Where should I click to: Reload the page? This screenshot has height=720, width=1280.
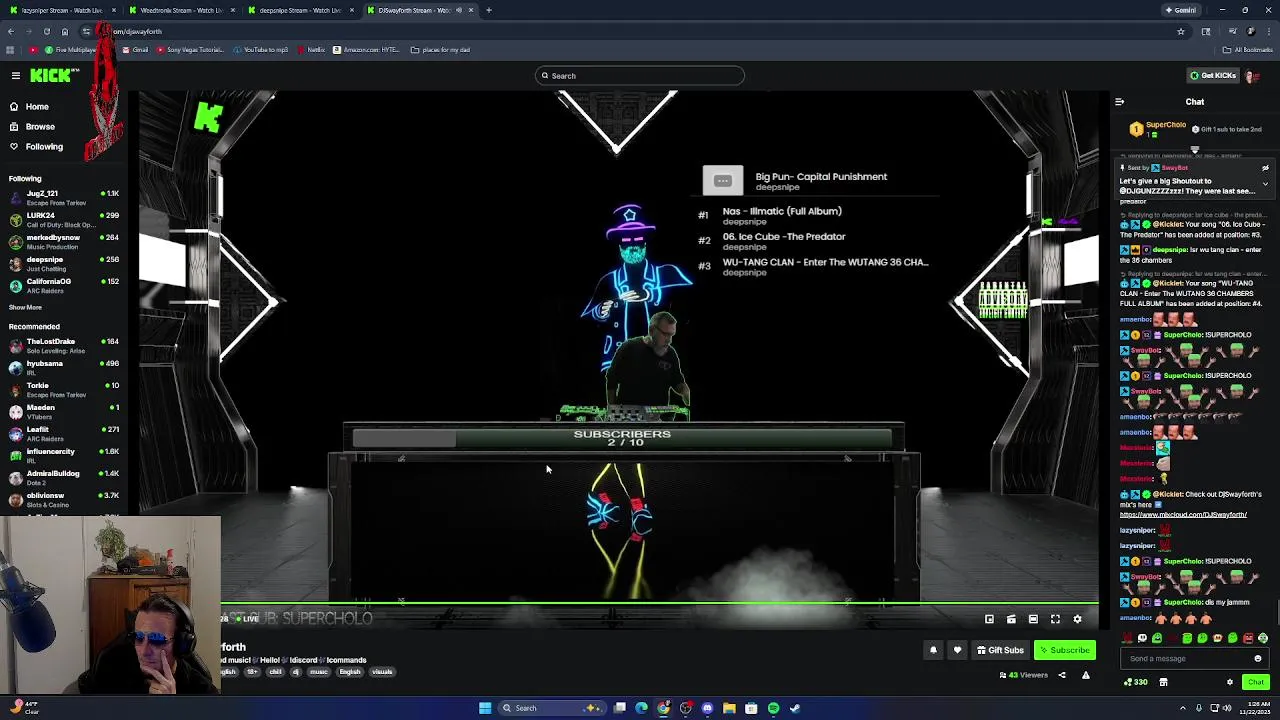click(x=47, y=31)
